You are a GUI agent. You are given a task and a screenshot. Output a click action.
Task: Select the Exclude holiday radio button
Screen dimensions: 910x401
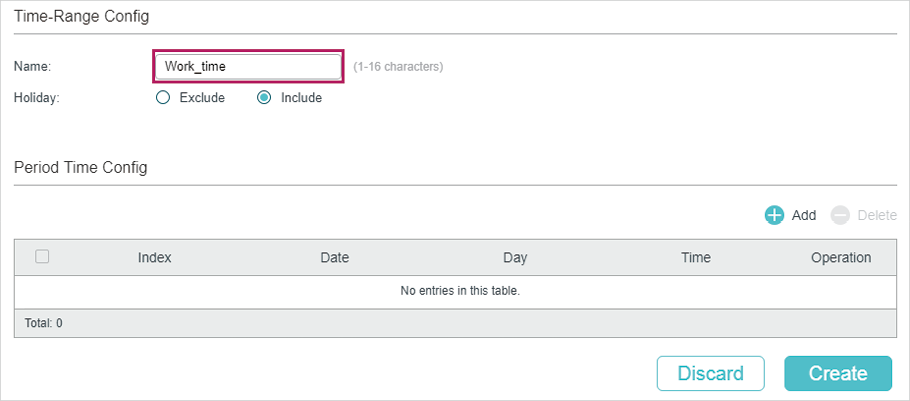164,98
